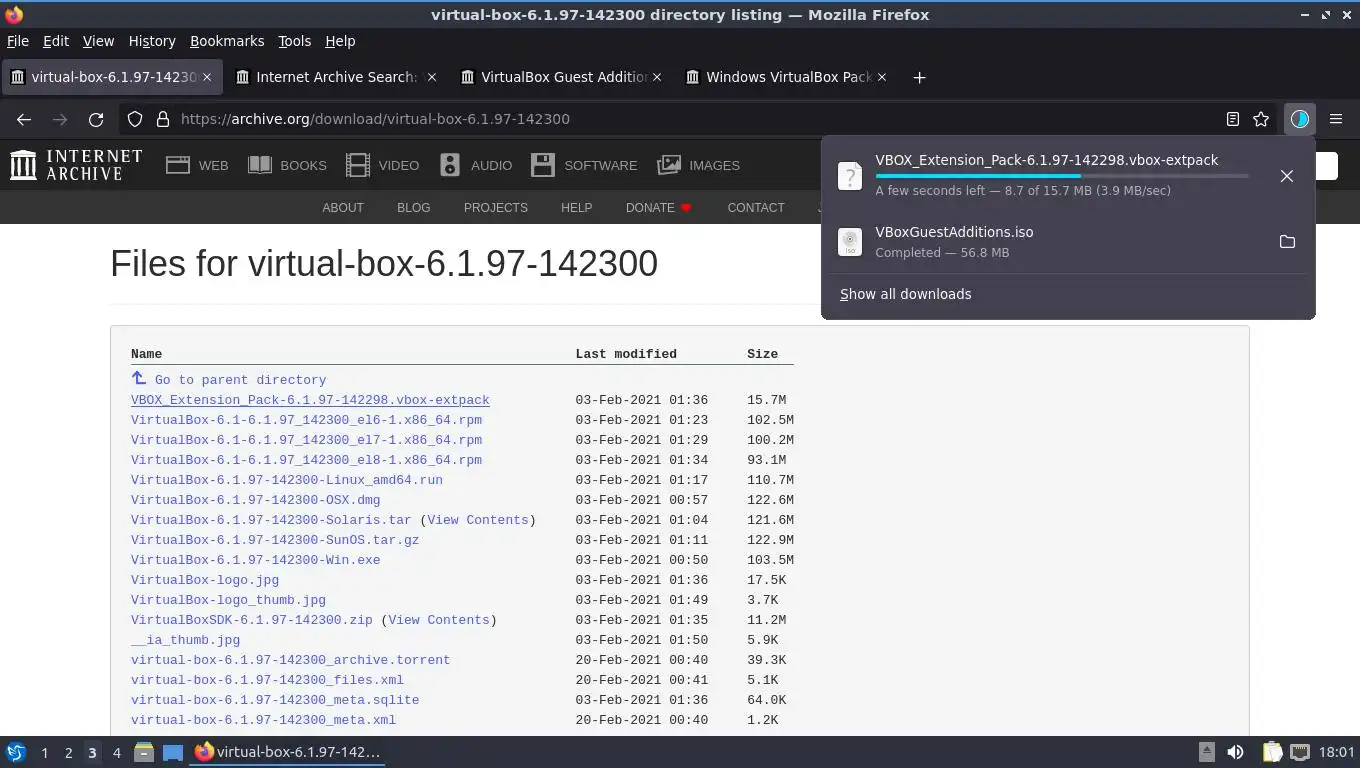
Task: Open the Help menu
Action: [340, 41]
